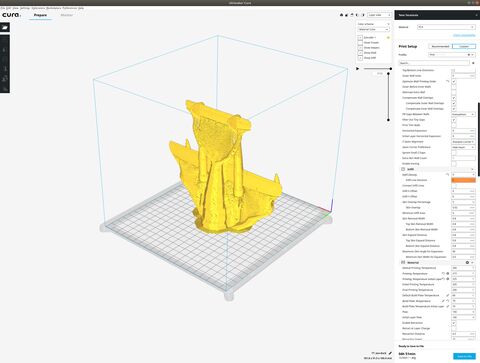Open the printer selector in dark header

[x=437, y=15]
